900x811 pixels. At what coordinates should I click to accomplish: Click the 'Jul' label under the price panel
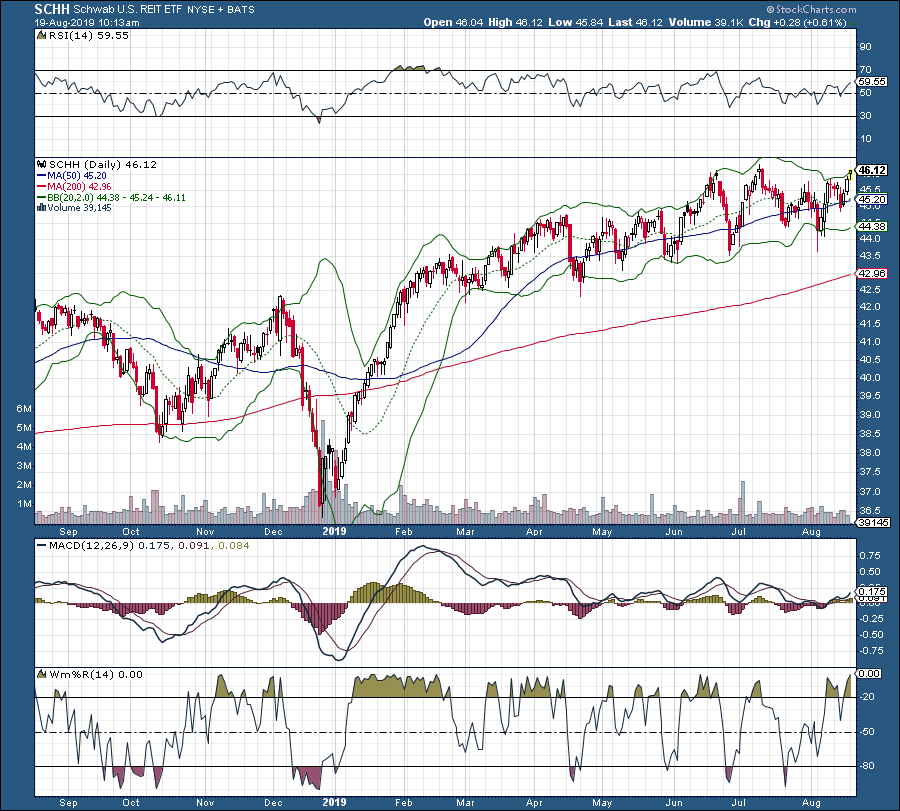pos(738,531)
